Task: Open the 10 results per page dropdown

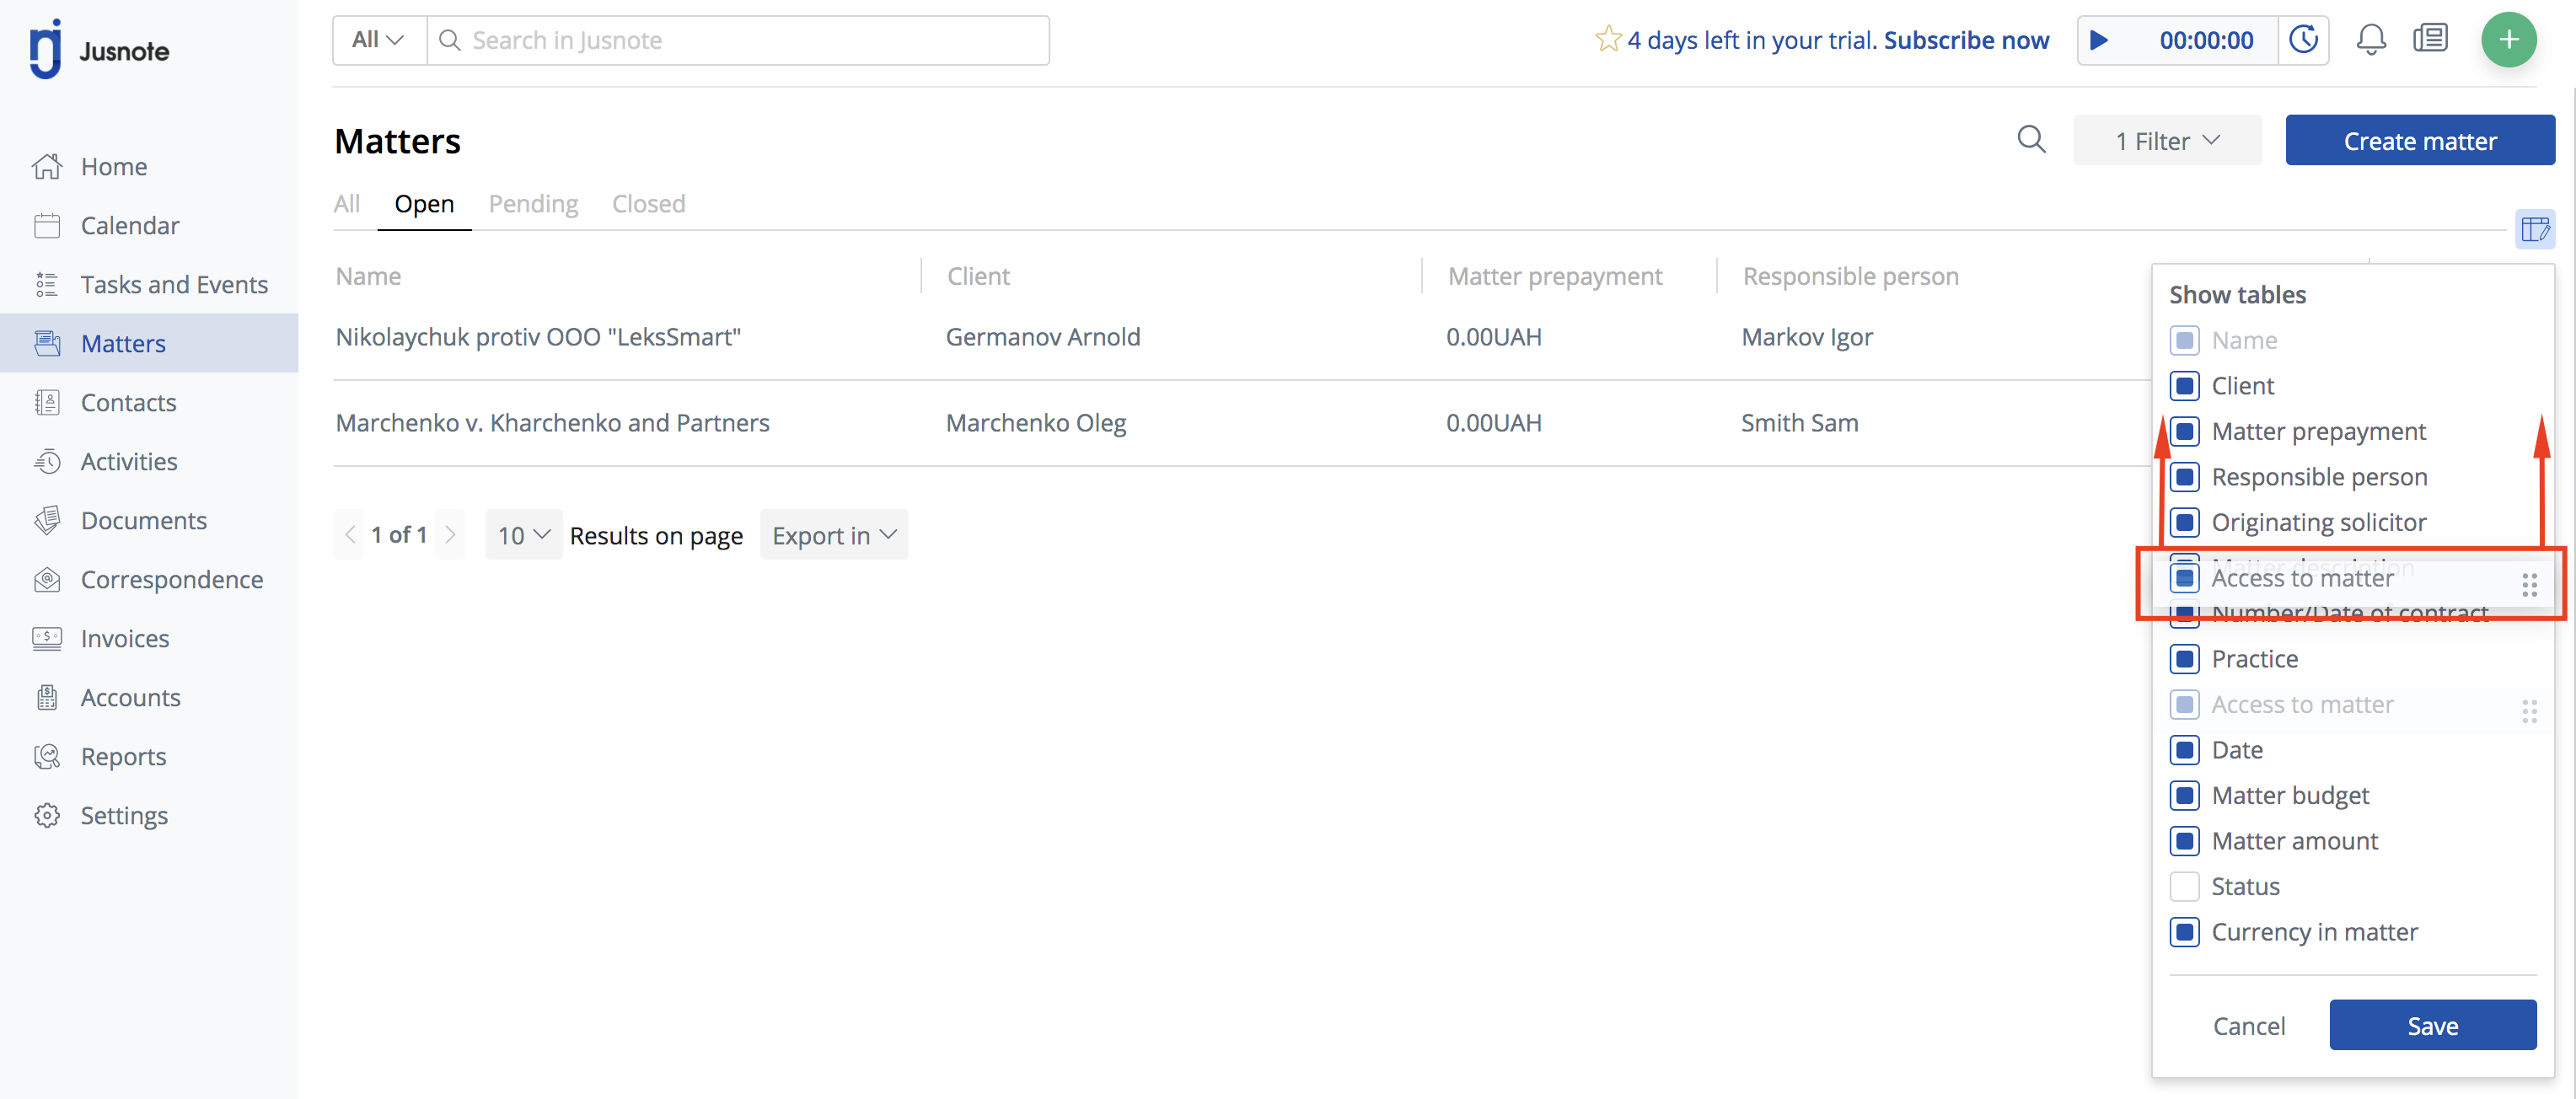Action: tap(523, 535)
